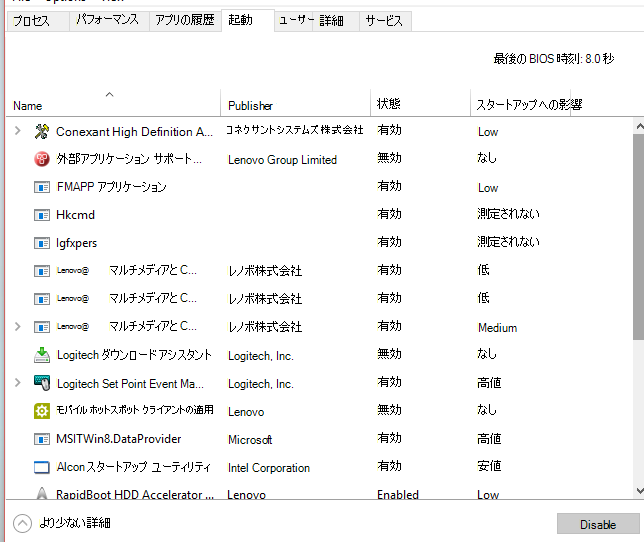This screenshot has height=542, width=644.
Task: Sort by the Name column header
Action: 113,103
